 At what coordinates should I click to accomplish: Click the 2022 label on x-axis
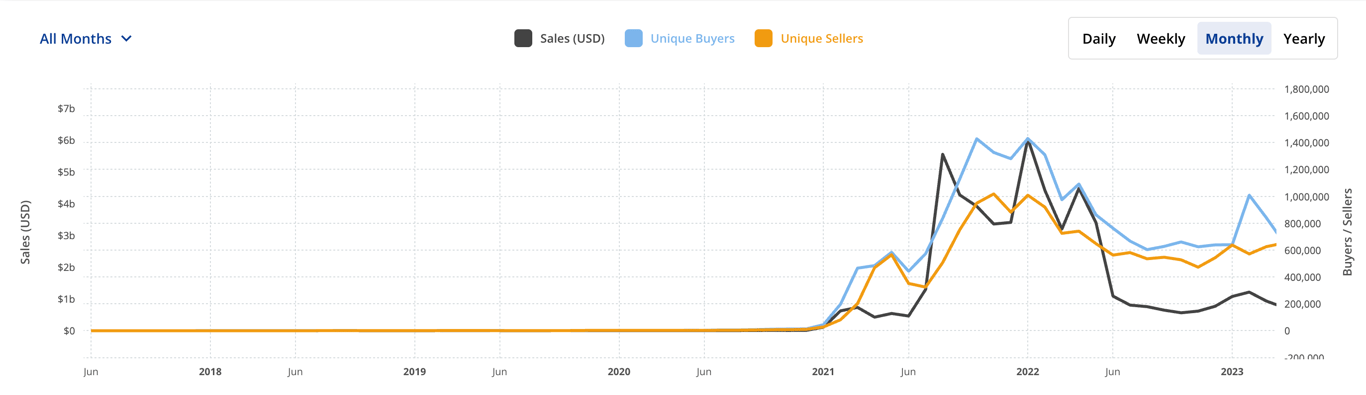(1028, 372)
